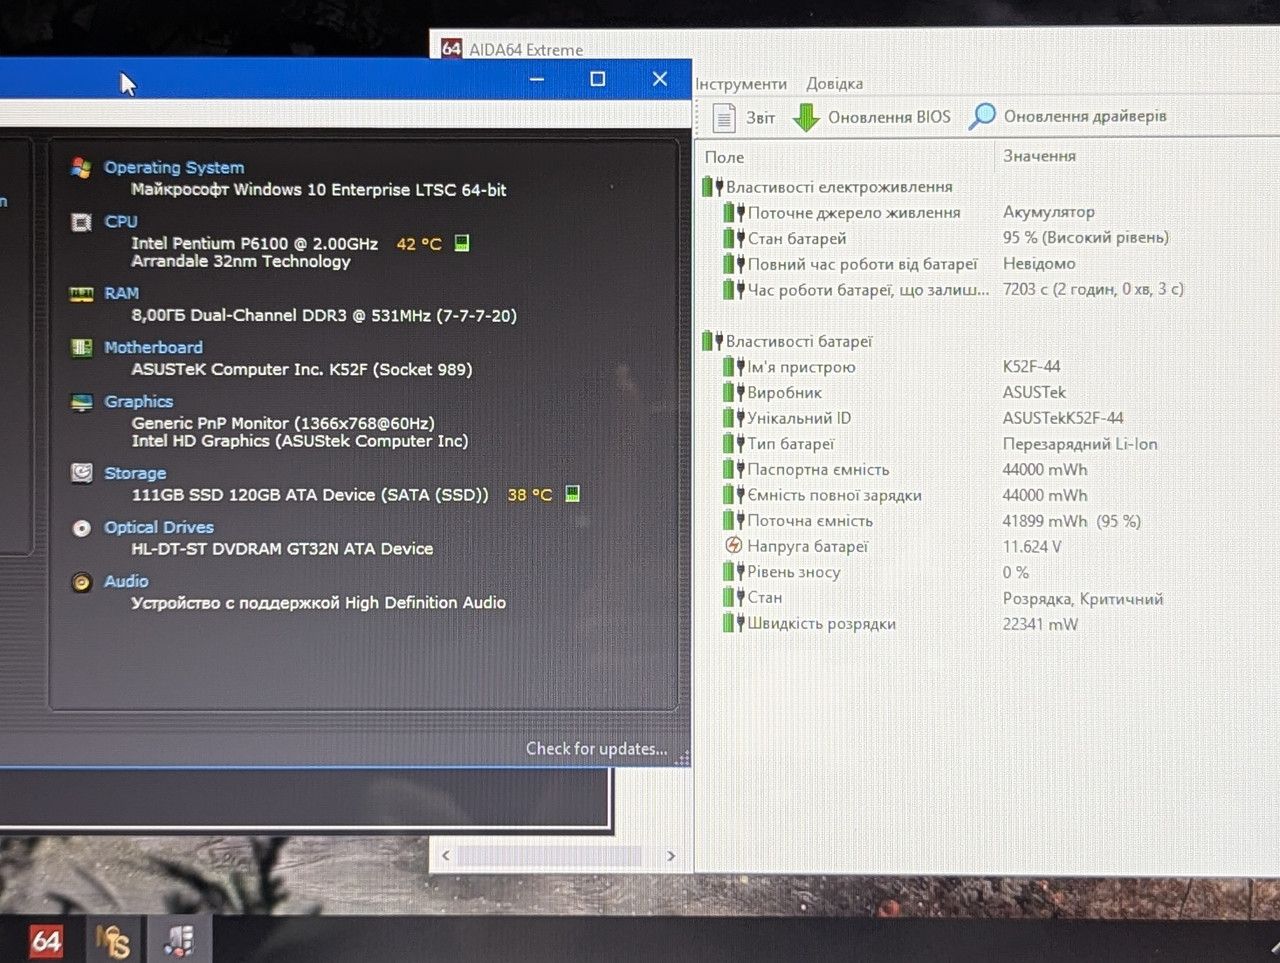Viewport: 1280px width, 963px height.
Task: Open the RAM section link
Action: (x=122, y=293)
